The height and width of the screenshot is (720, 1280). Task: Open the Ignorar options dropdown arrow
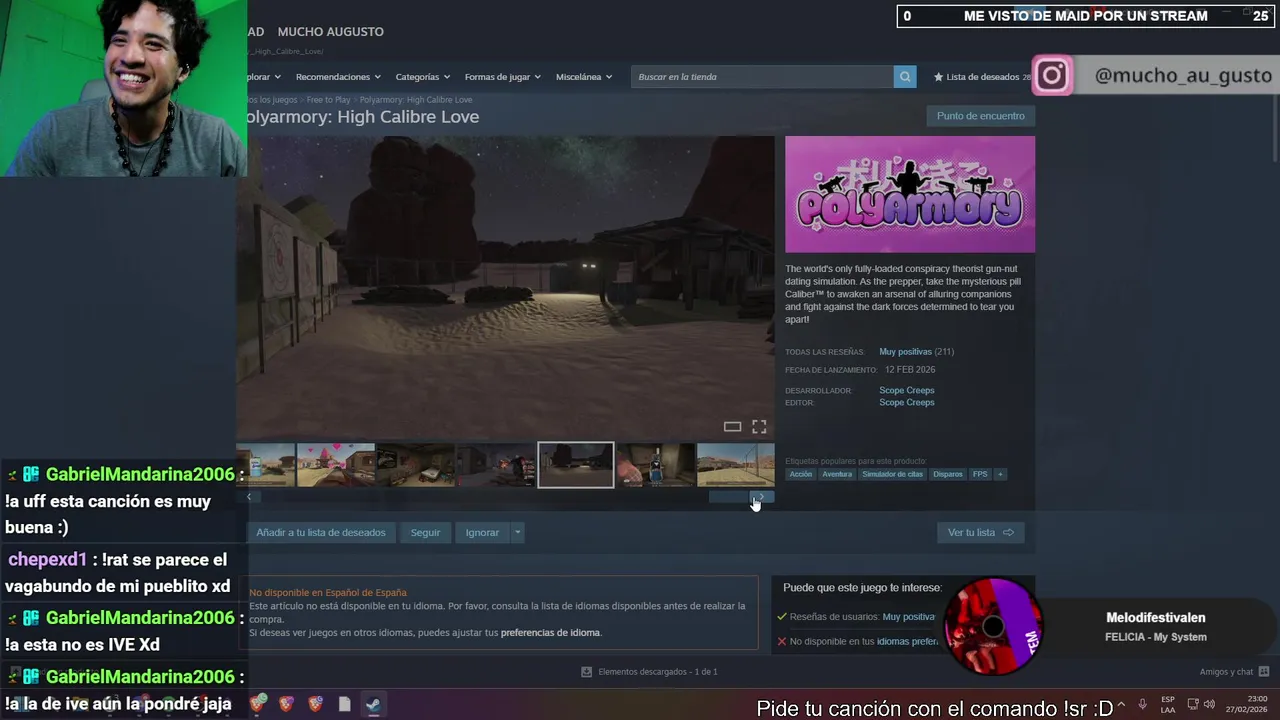517,533
